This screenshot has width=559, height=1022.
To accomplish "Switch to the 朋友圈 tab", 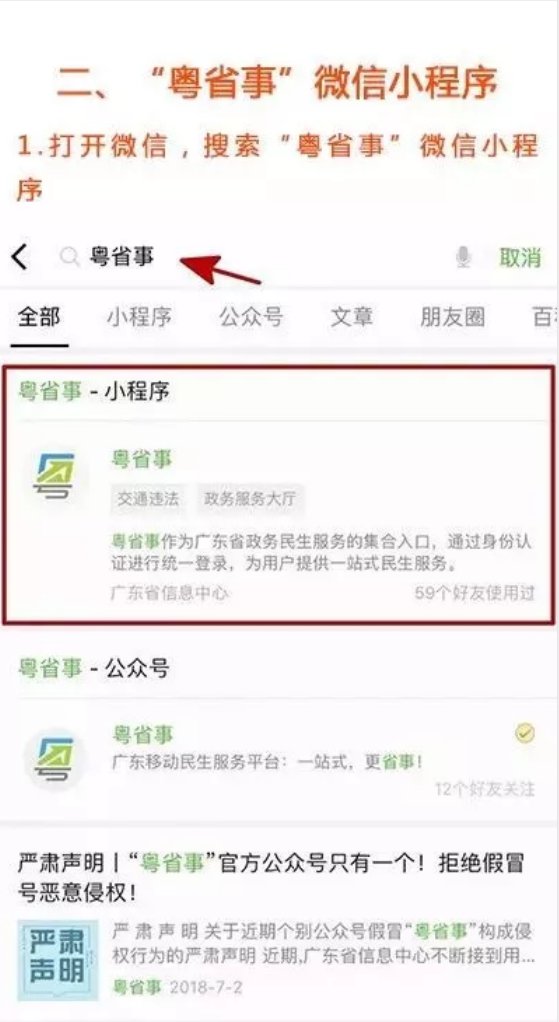I will [x=453, y=317].
